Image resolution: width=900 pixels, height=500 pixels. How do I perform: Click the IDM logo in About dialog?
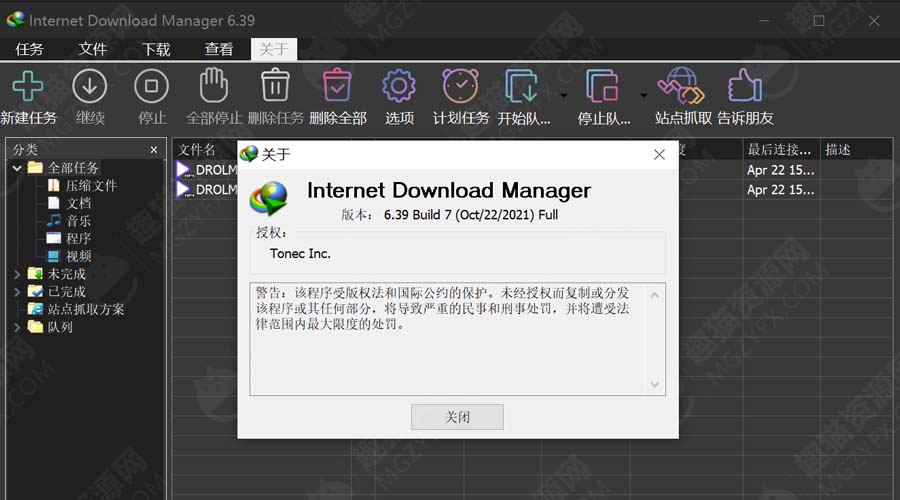[x=269, y=199]
